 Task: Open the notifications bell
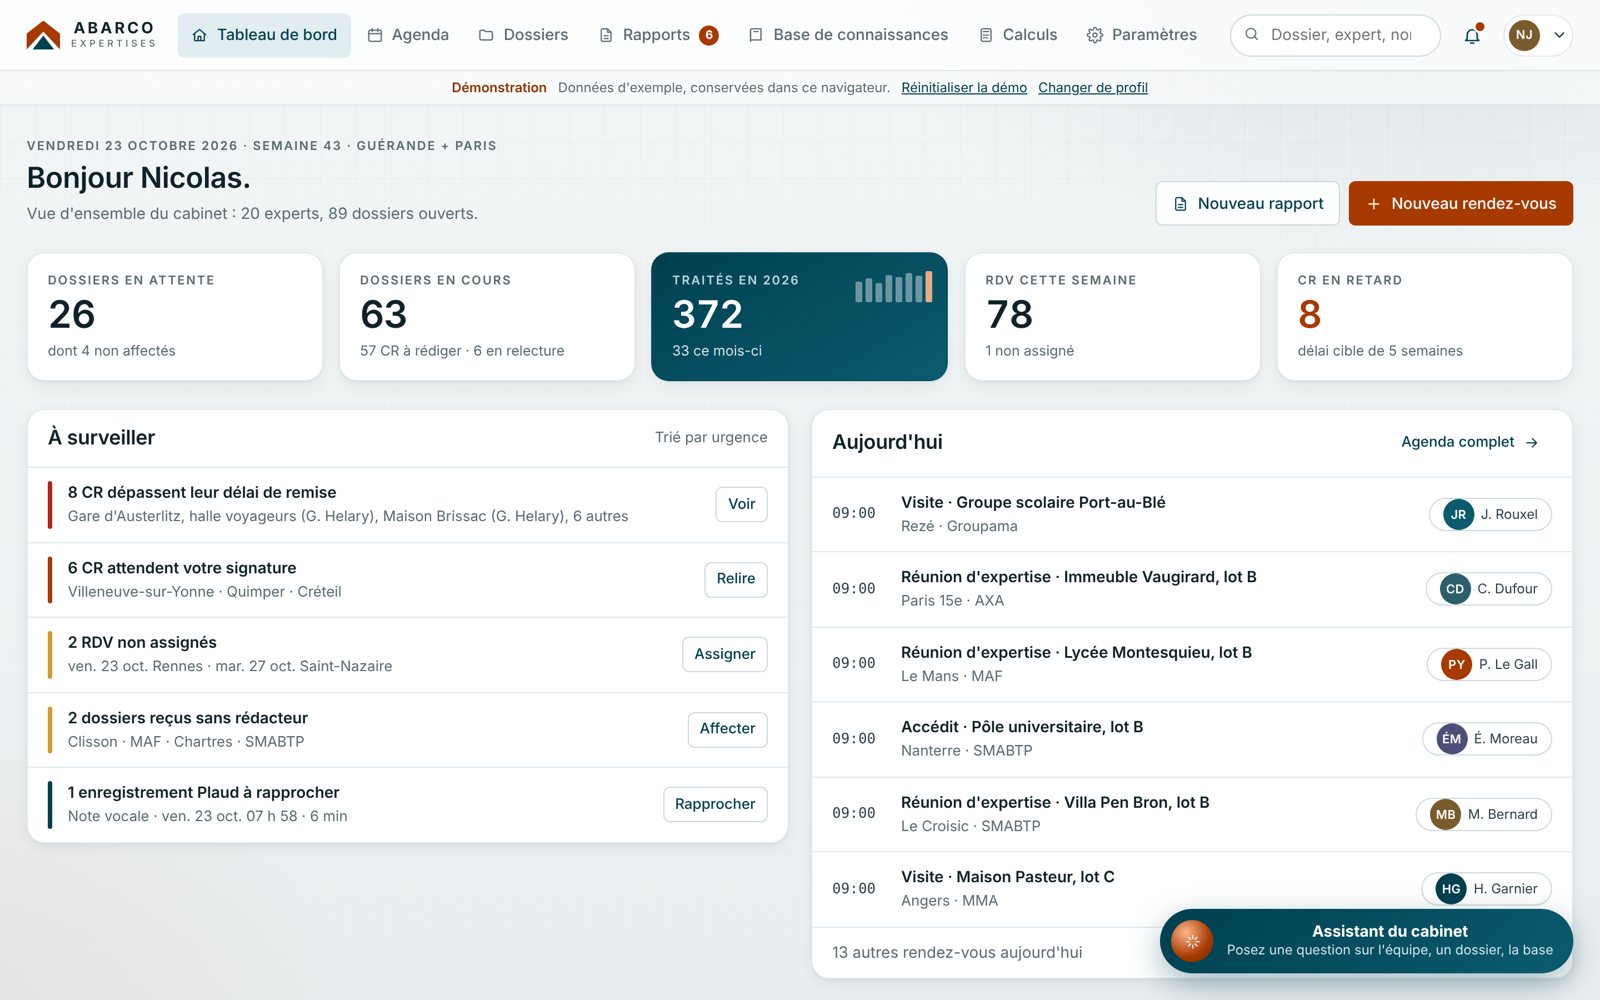click(x=1472, y=35)
